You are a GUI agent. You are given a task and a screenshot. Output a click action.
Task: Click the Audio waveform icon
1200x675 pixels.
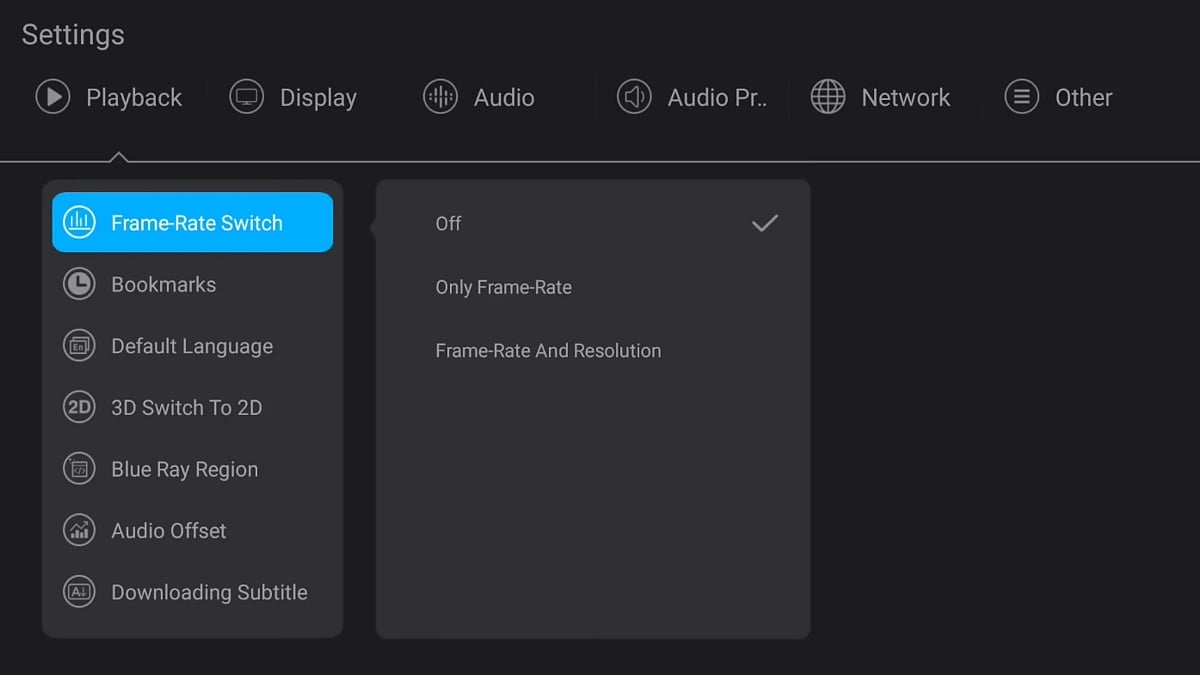440,97
